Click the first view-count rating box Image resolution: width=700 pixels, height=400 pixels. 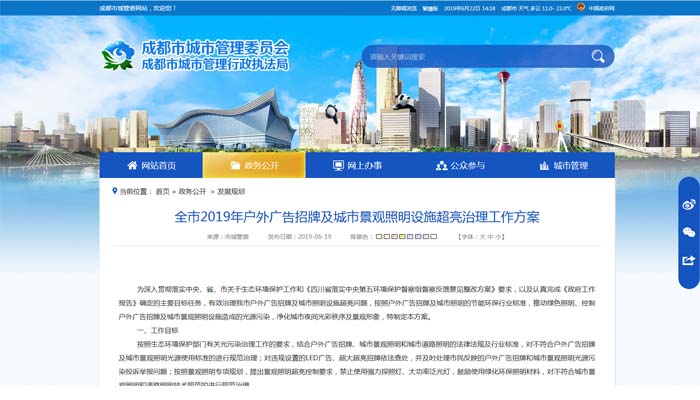pyautogui.click(x=378, y=237)
